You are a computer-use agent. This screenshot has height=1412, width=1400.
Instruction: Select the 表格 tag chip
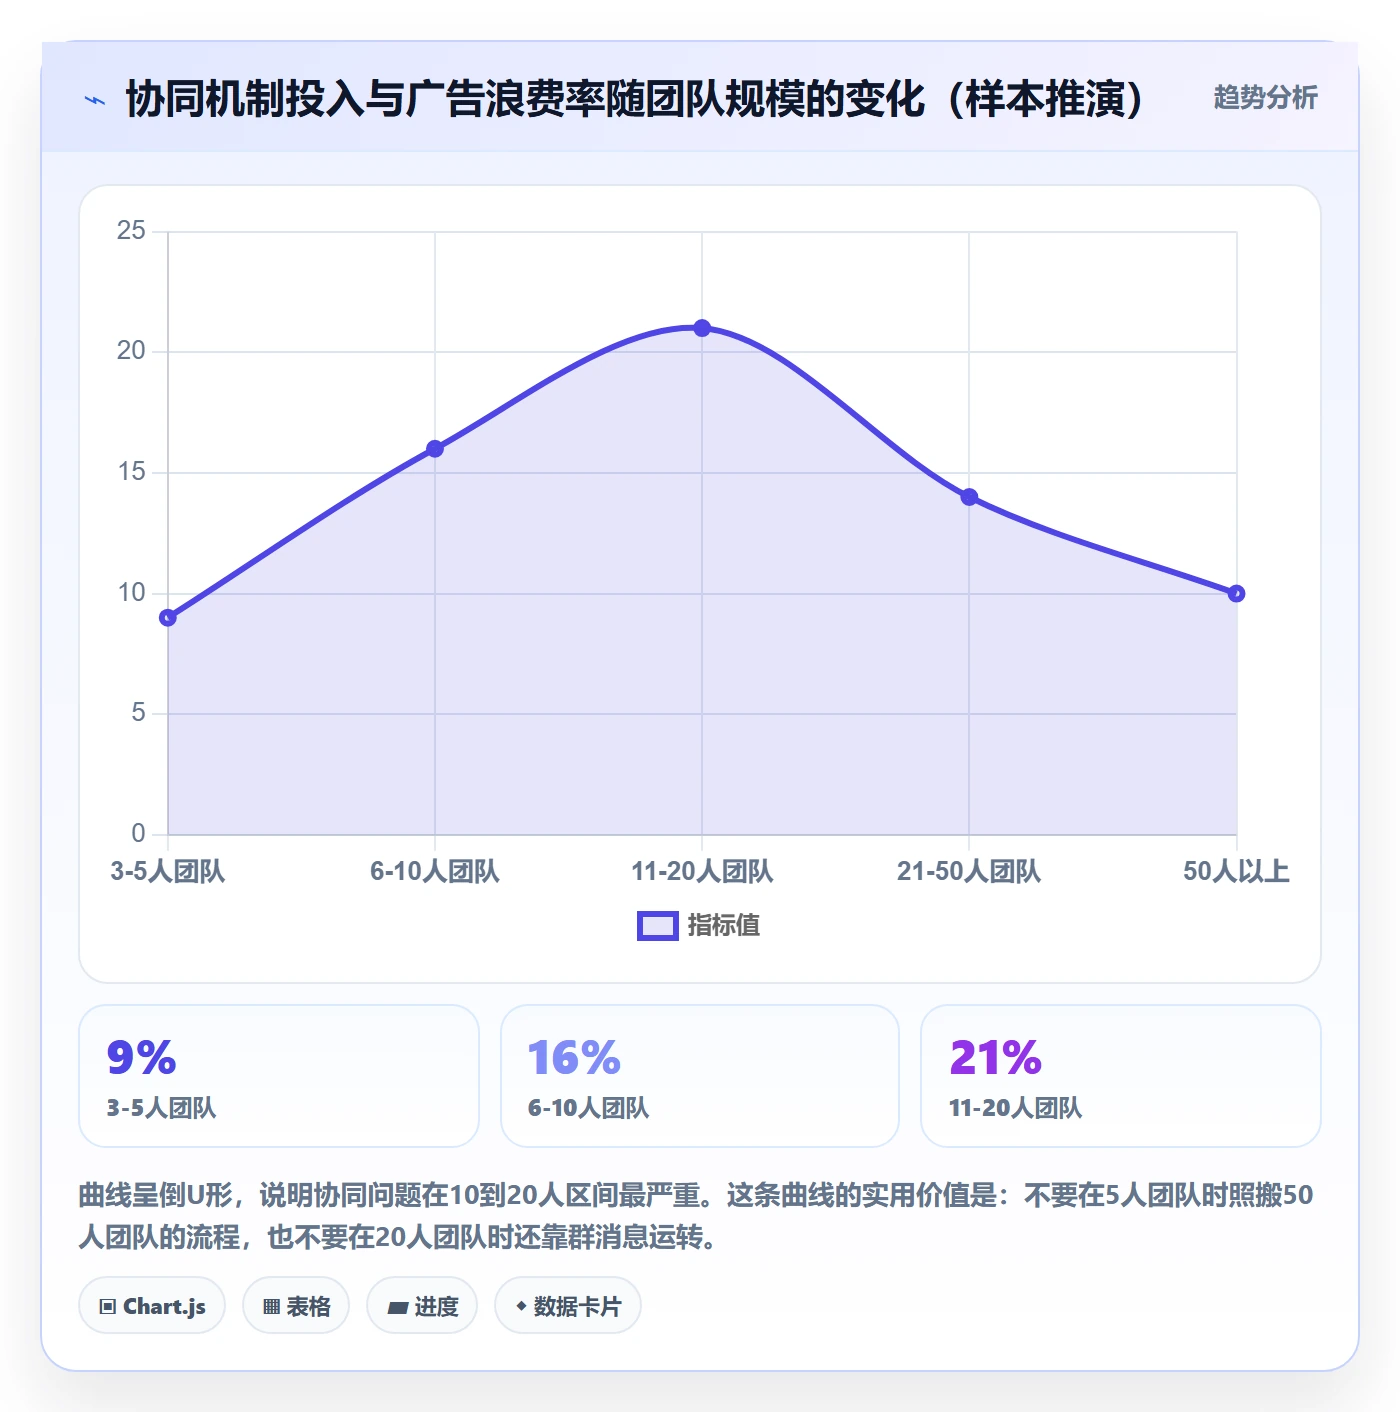click(x=296, y=1306)
